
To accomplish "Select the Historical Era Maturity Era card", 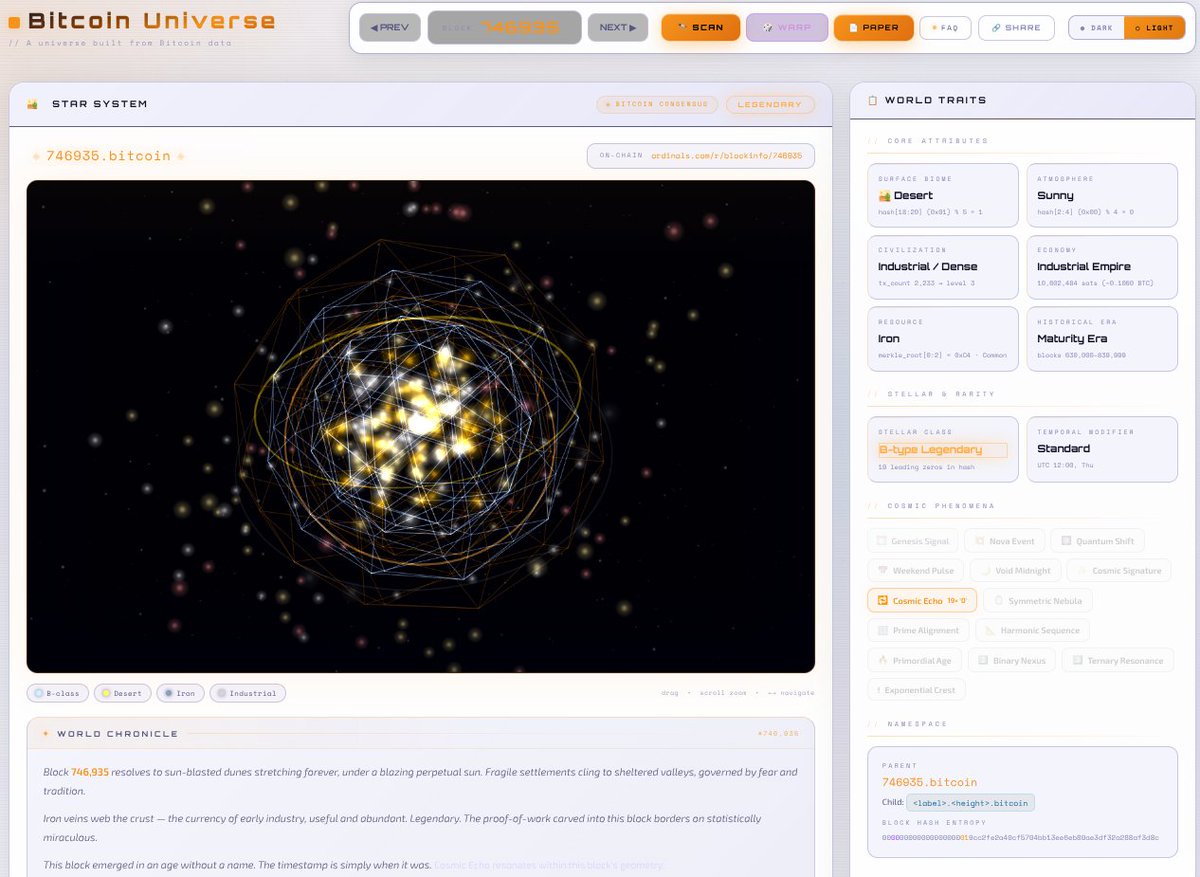I will [1102, 338].
